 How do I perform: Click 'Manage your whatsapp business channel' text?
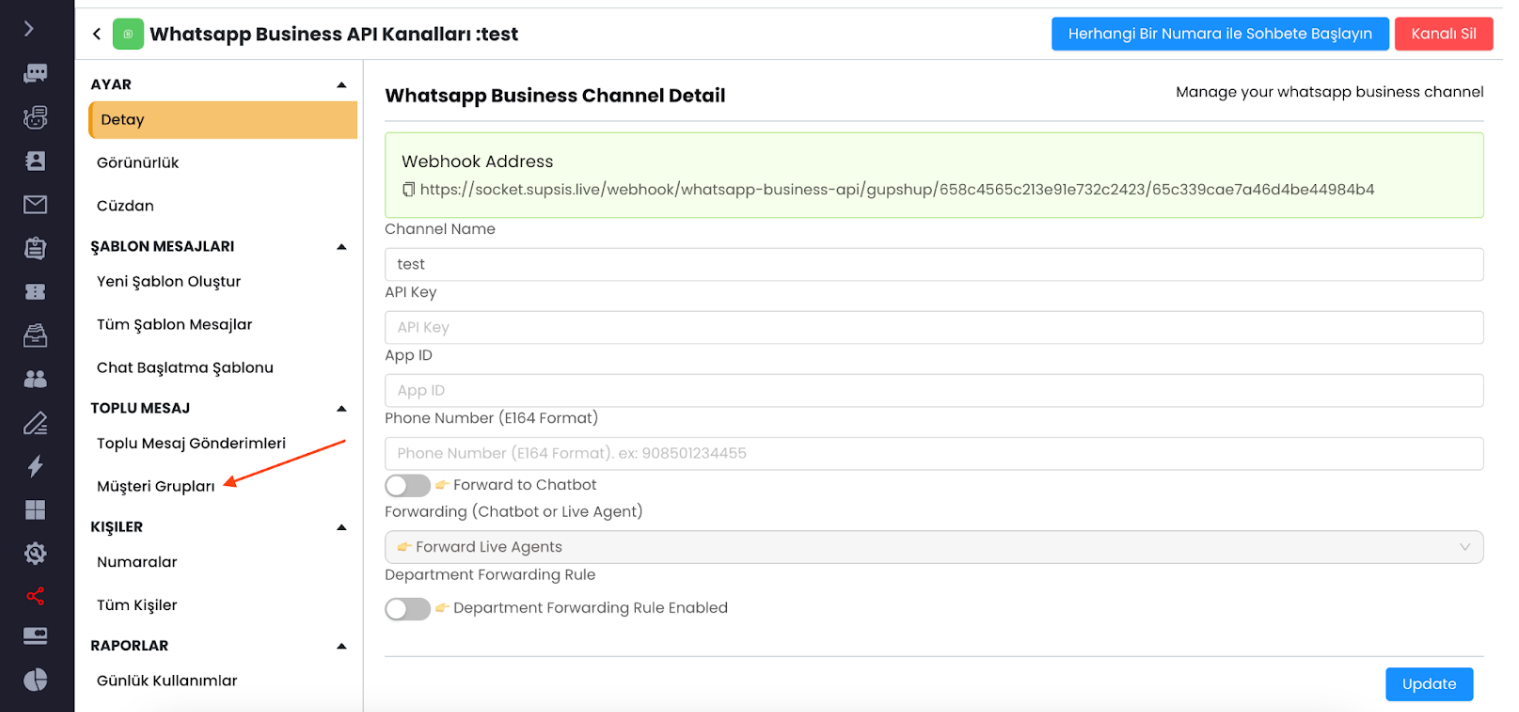pos(1330,92)
